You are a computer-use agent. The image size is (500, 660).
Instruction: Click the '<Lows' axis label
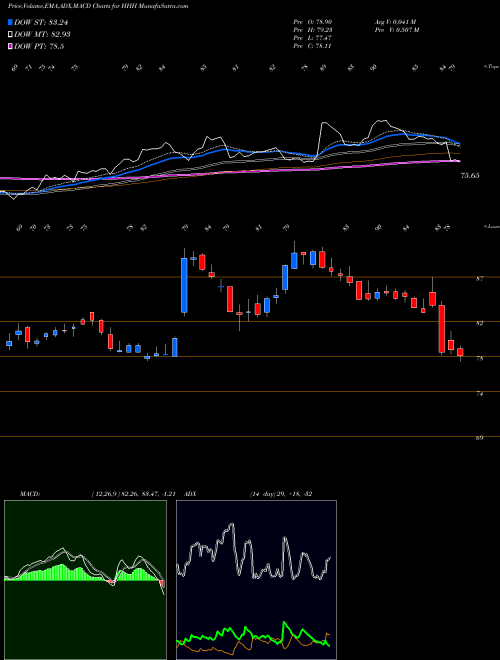point(491,226)
